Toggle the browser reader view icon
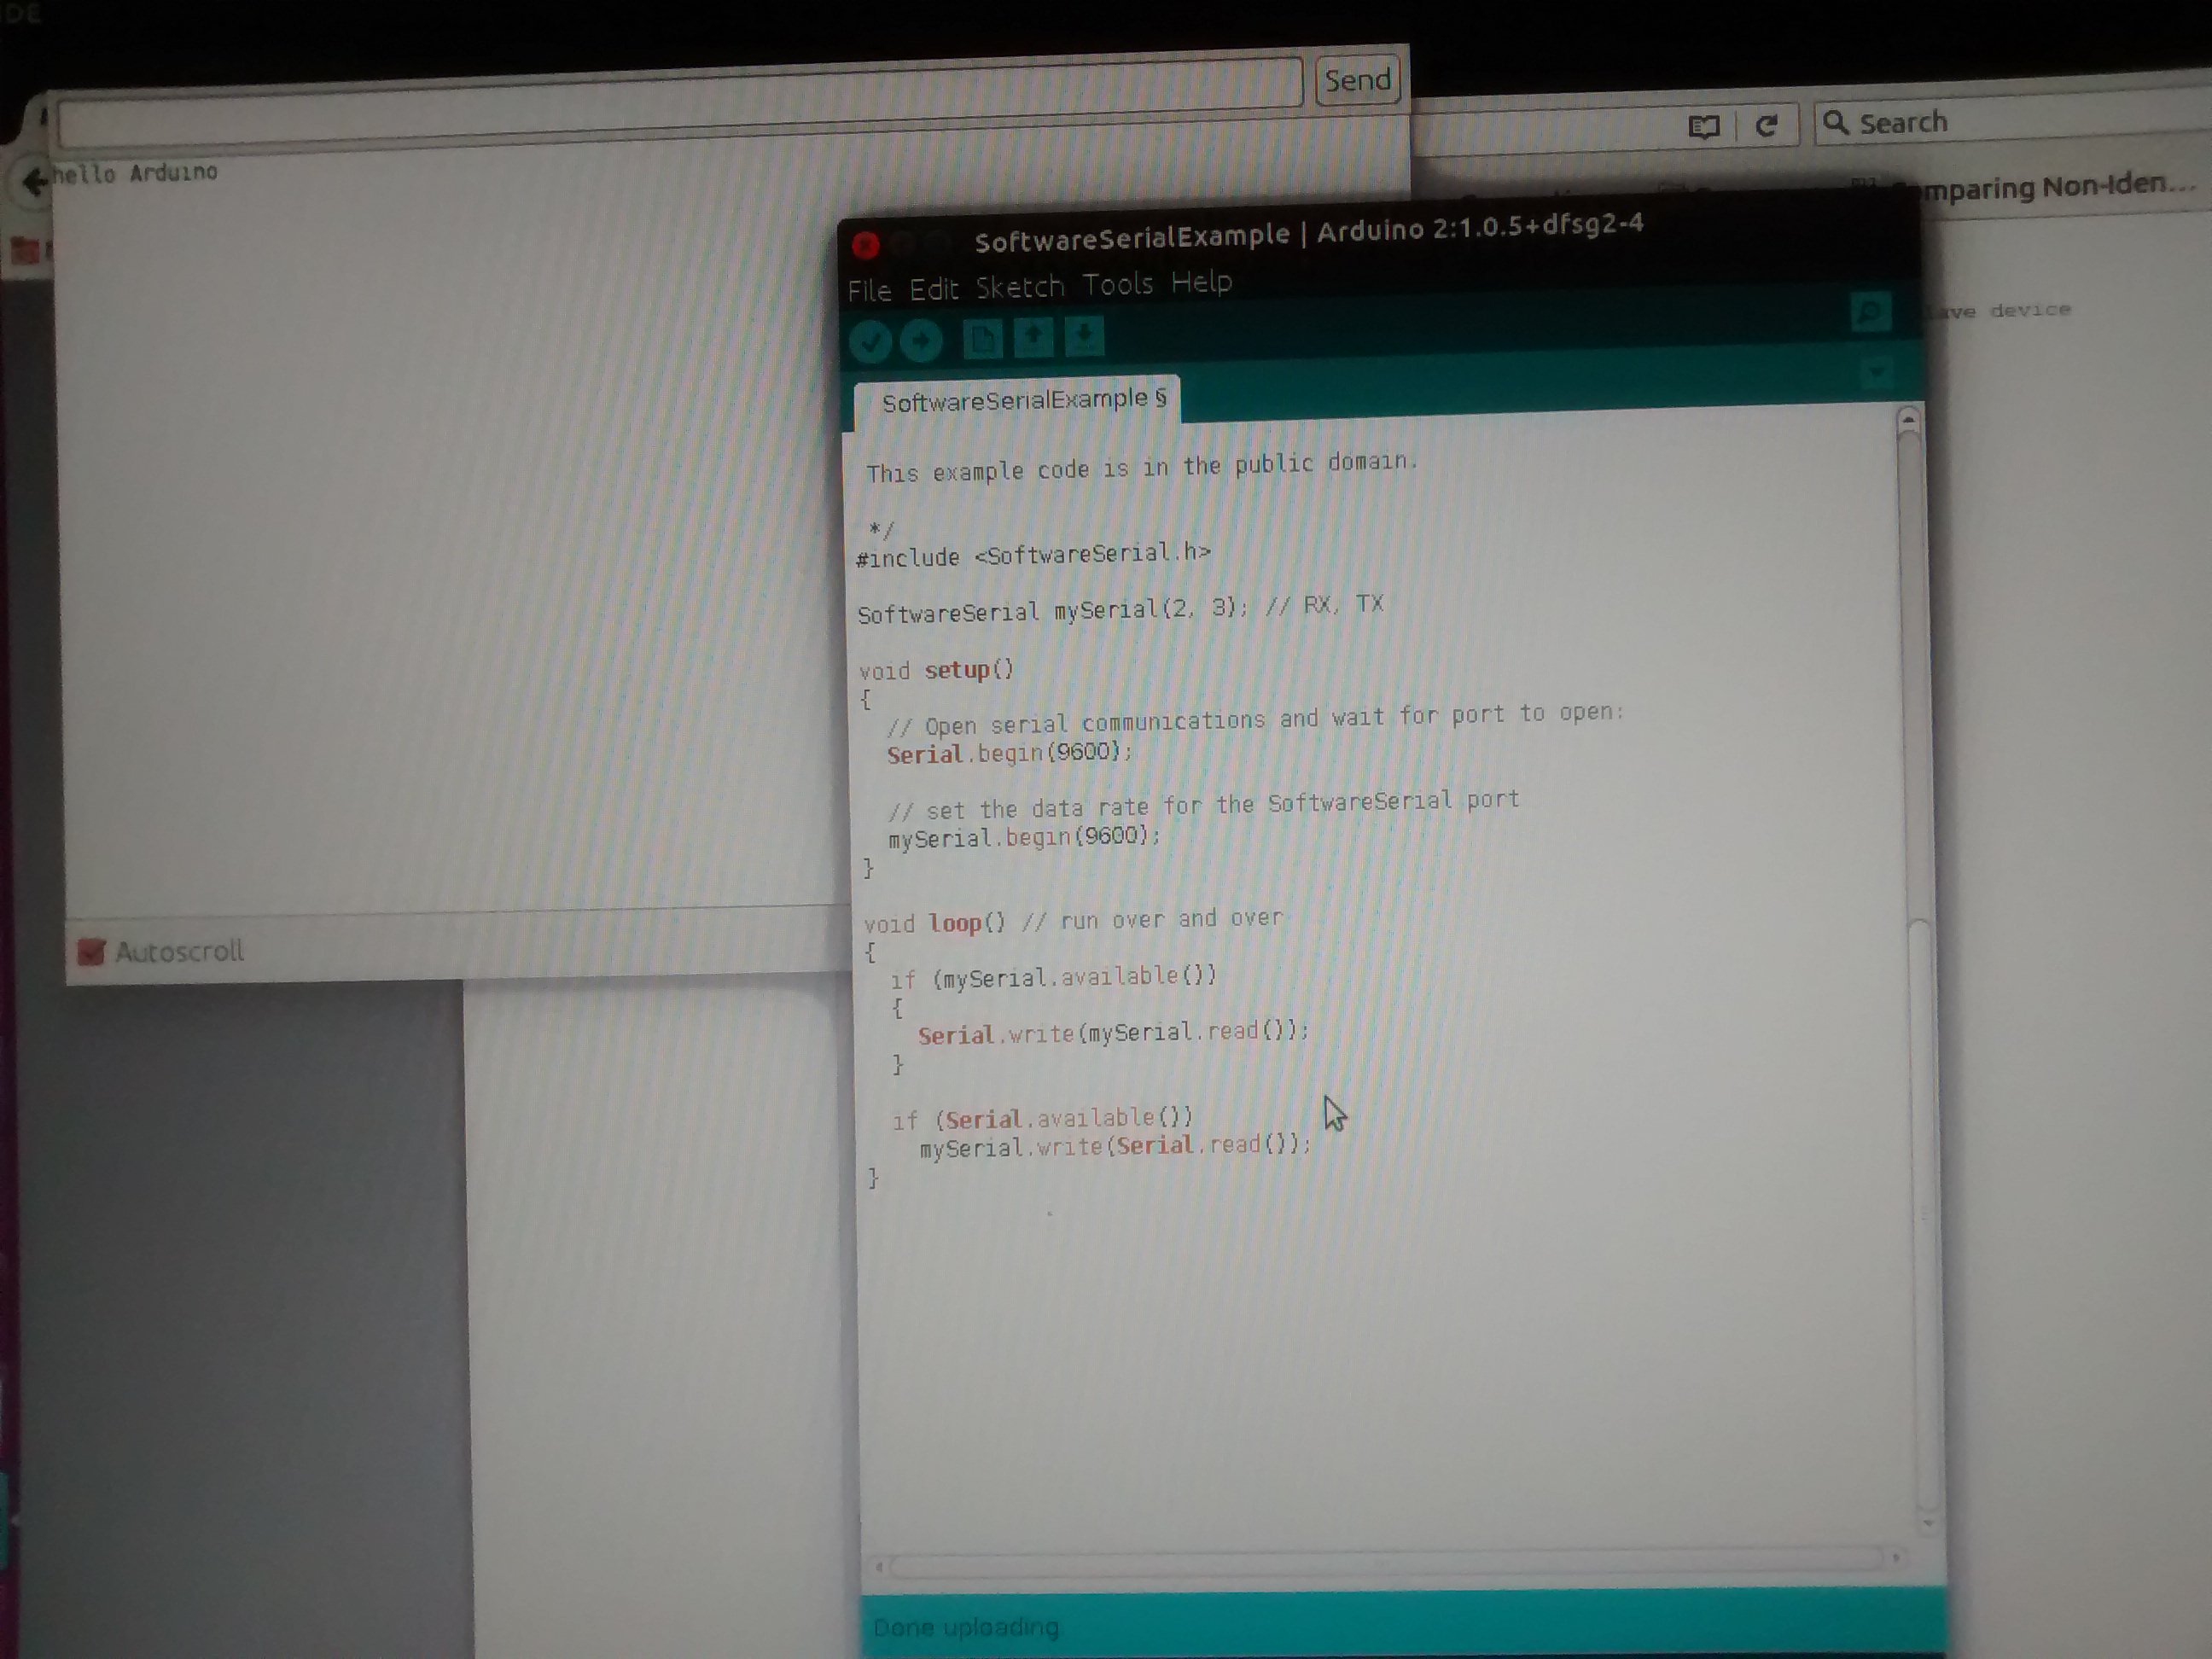Image resolution: width=2212 pixels, height=1659 pixels. coord(1703,127)
